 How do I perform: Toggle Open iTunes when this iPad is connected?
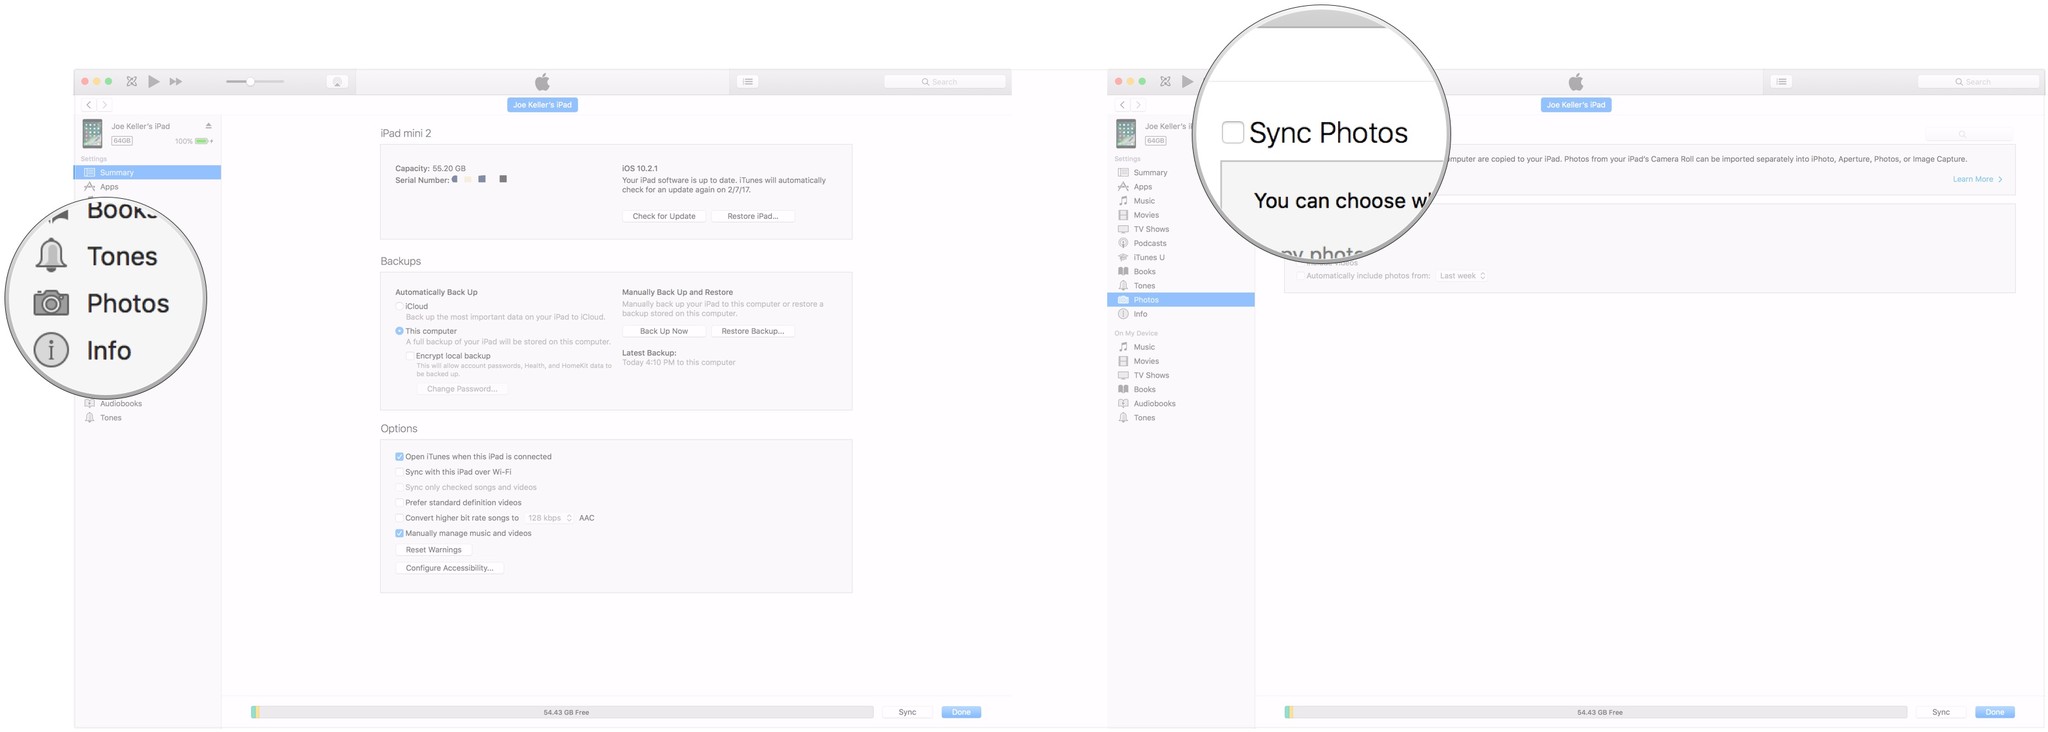coord(399,457)
